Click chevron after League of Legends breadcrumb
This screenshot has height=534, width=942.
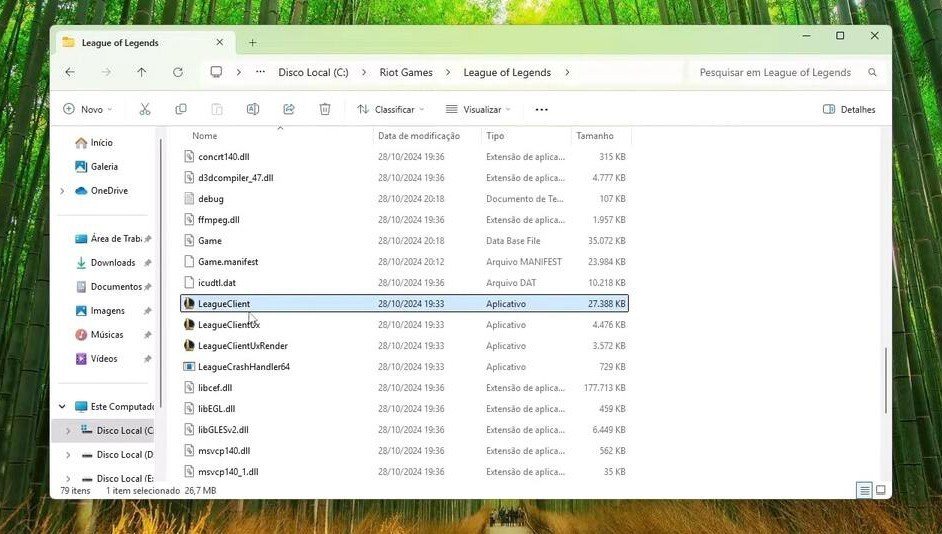(567, 72)
